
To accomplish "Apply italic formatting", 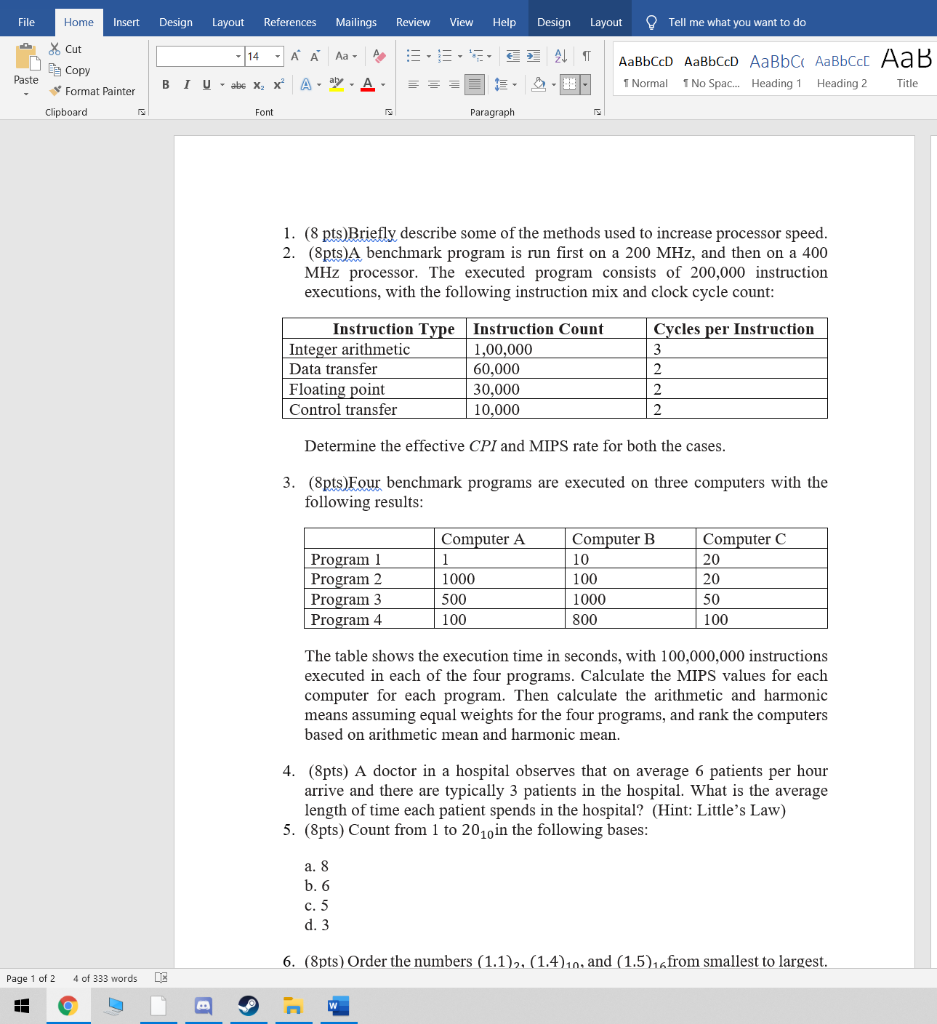I will [x=186, y=85].
